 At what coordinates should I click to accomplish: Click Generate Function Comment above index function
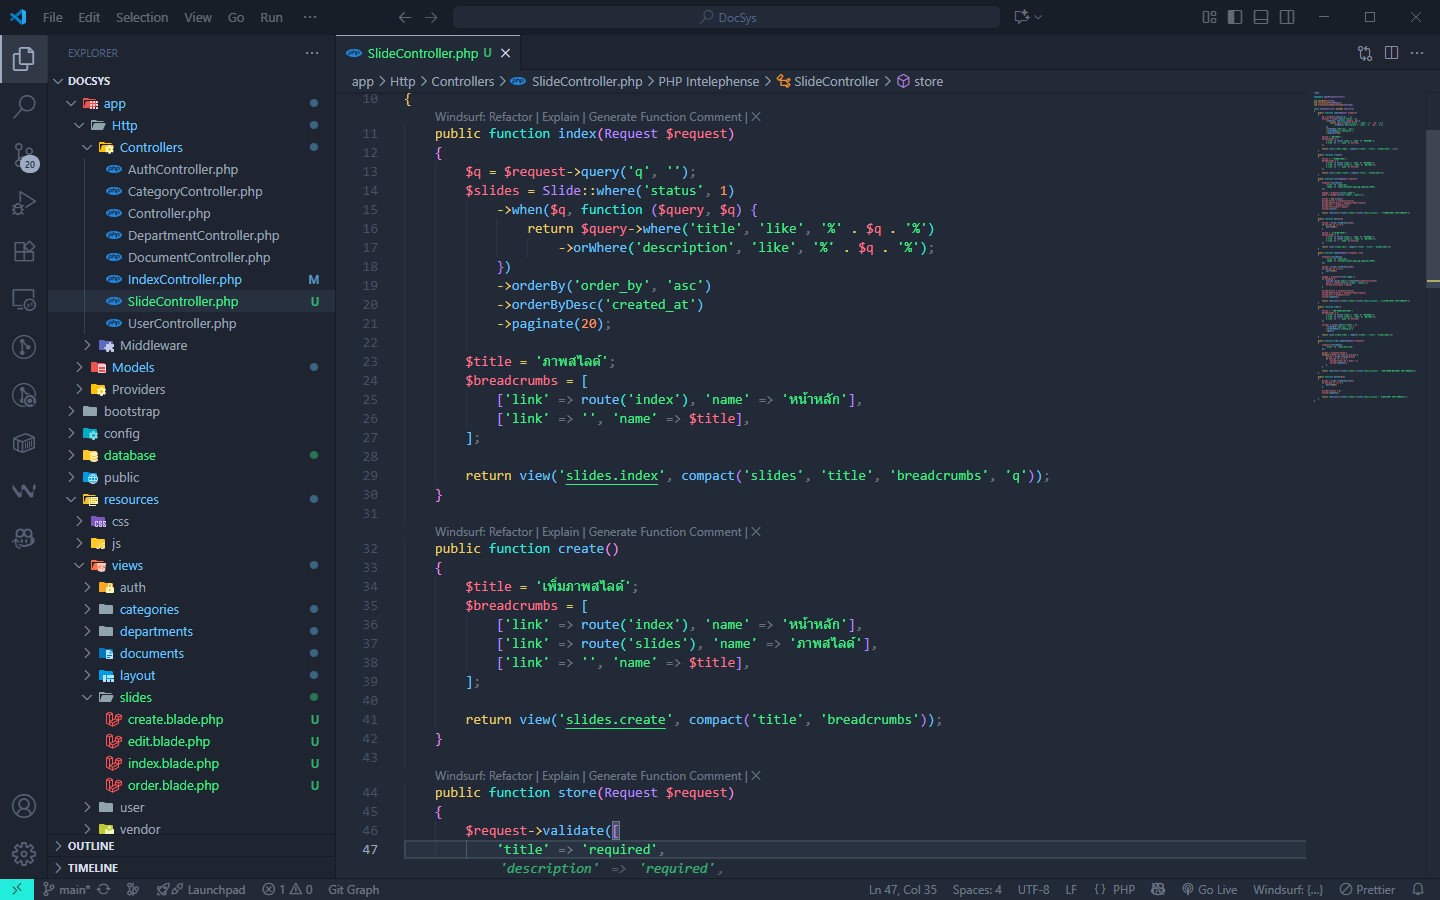coord(665,117)
